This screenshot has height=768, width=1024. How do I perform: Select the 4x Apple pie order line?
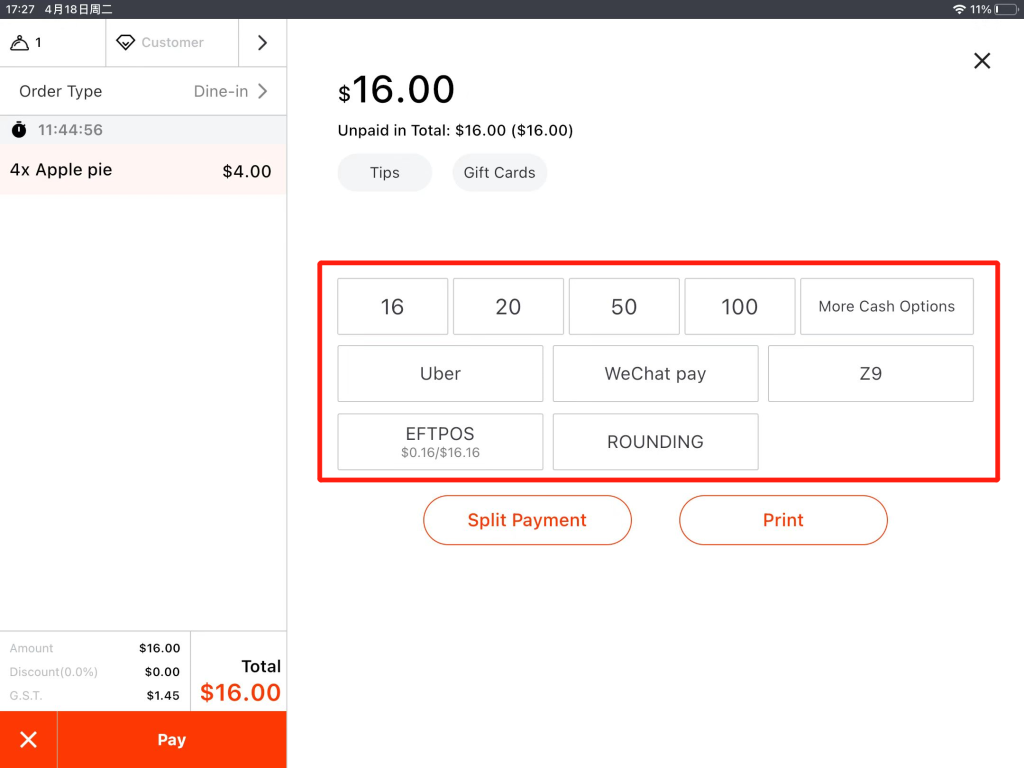click(142, 171)
